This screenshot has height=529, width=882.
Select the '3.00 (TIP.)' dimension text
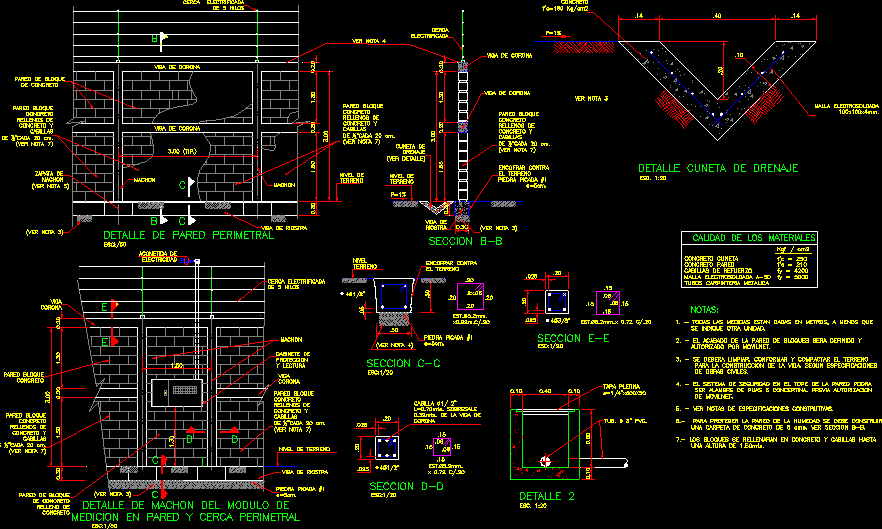(x=182, y=152)
